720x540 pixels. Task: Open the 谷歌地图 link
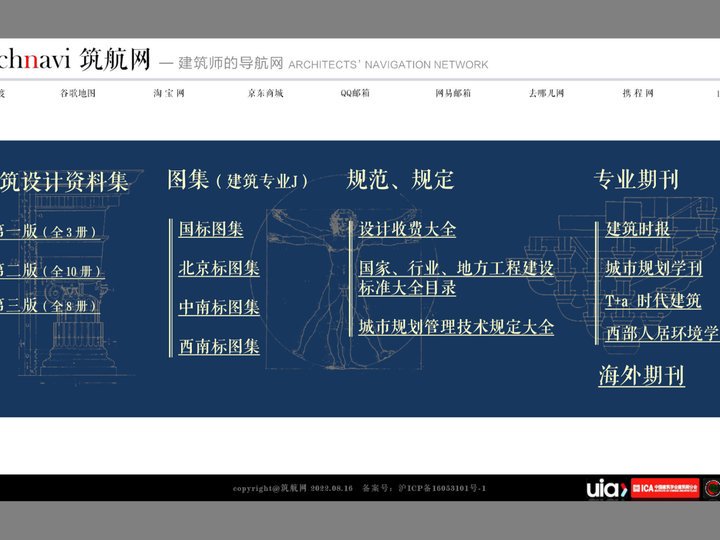78,93
